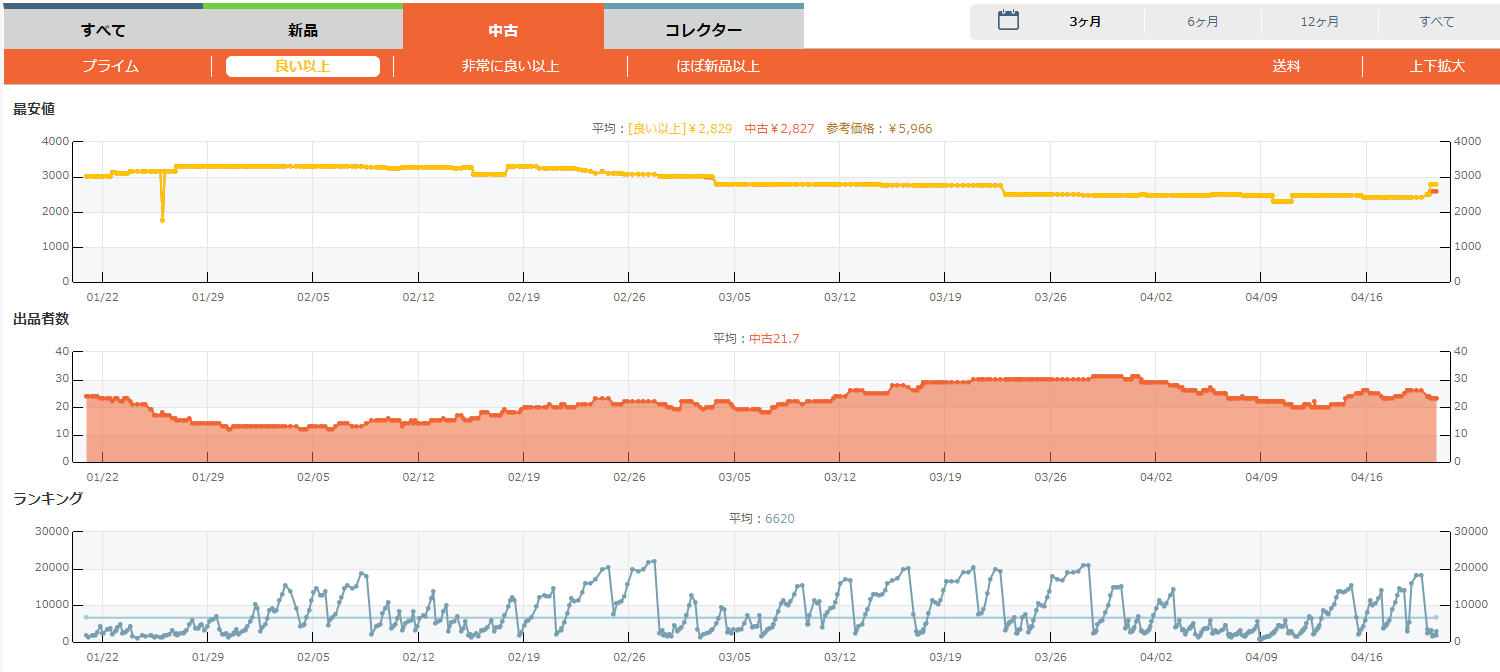
Task: Set time range to 12ヶ月
Action: pyautogui.click(x=1320, y=22)
